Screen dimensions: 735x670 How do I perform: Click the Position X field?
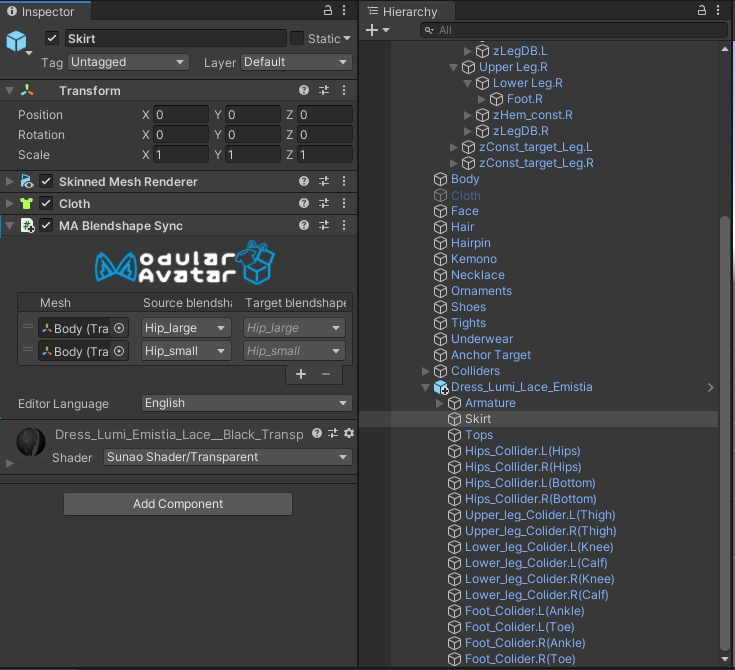(x=181, y=114)
